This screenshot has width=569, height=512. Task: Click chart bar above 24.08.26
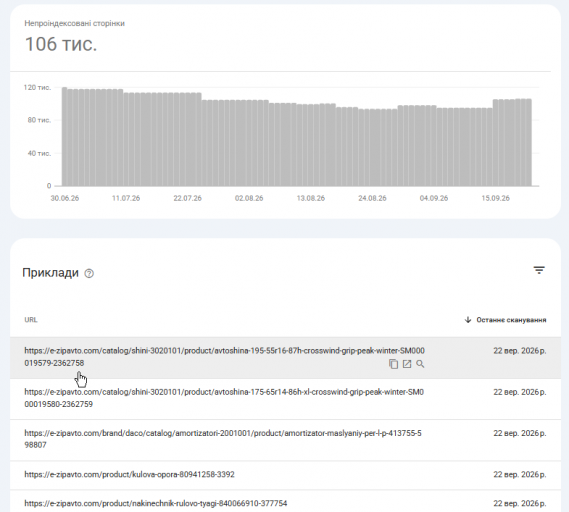coord(373,148)
